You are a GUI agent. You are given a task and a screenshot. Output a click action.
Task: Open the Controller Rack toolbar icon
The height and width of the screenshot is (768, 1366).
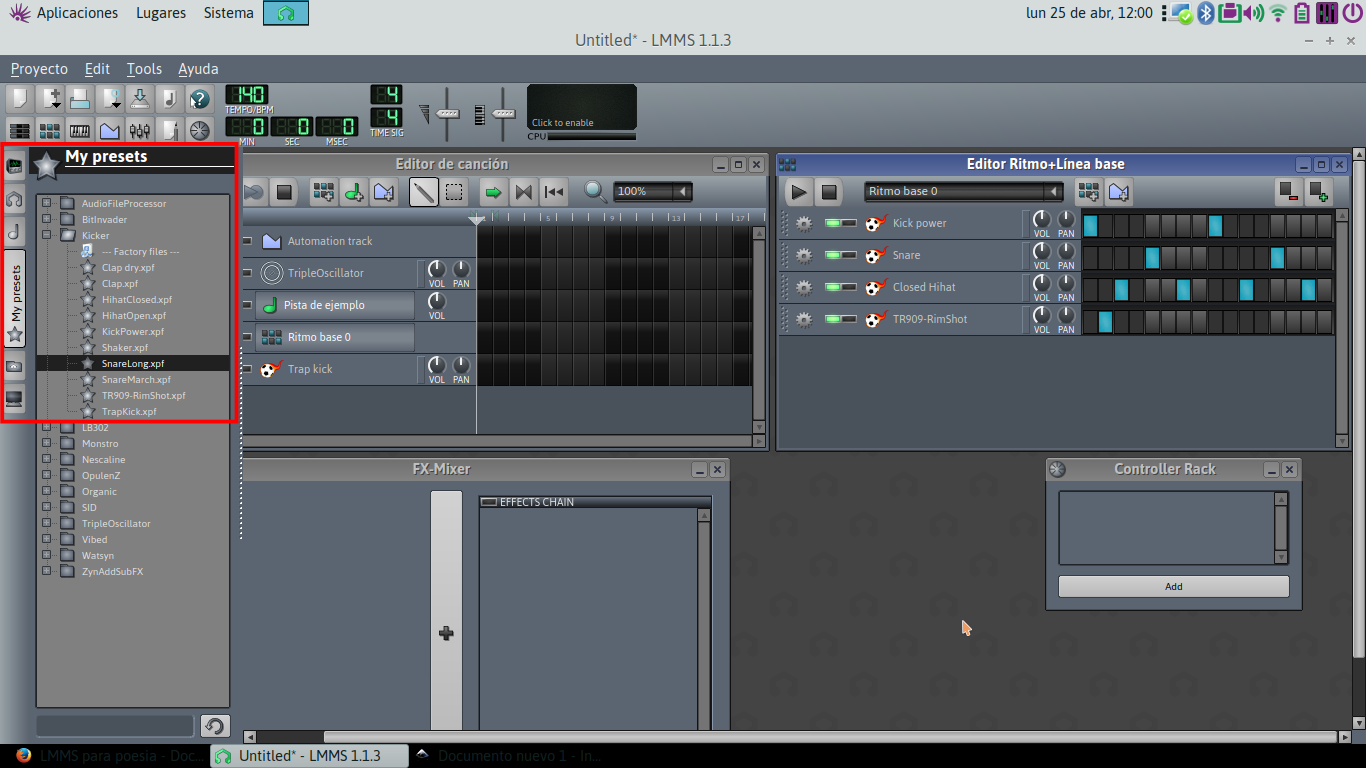[197, 130]
